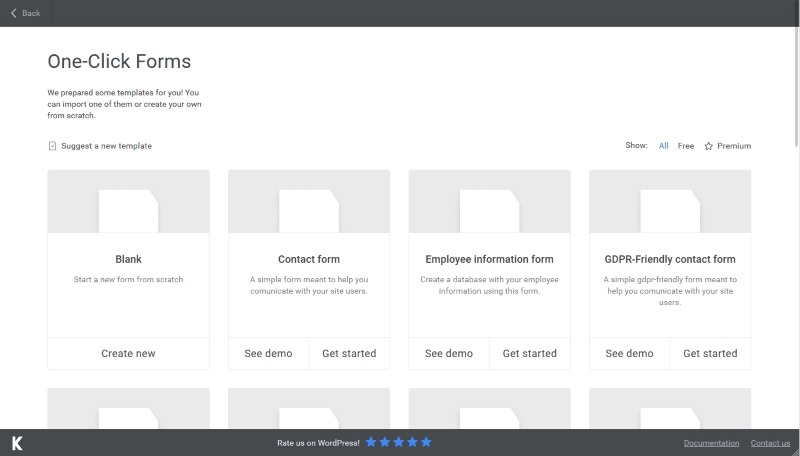800x456 pixels.
Task: Filter templates by Free
Action: tap(686, 146)
